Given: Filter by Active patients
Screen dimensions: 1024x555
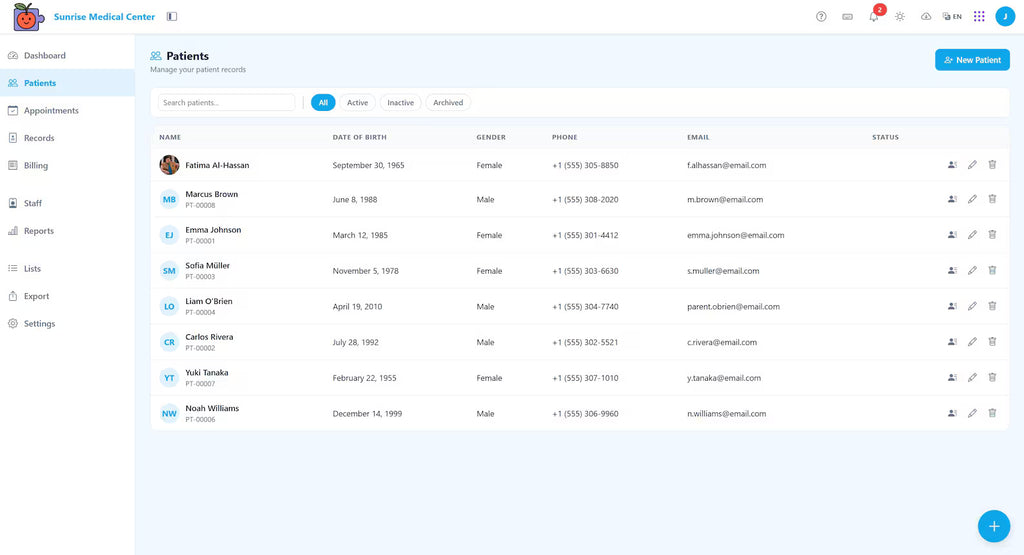Looking at the screenshot, I should coord(357,103).
